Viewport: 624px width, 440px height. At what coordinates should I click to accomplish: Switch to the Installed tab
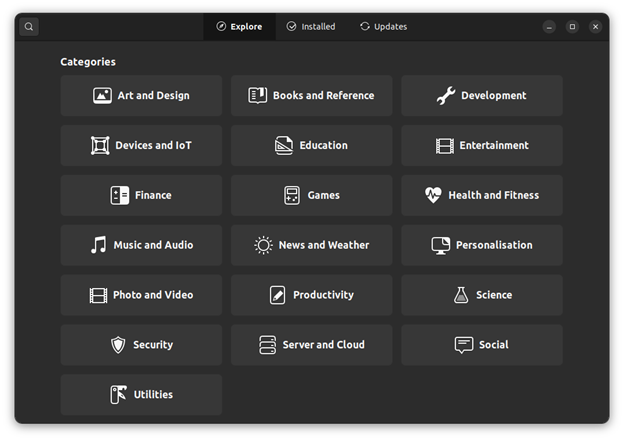311,27
